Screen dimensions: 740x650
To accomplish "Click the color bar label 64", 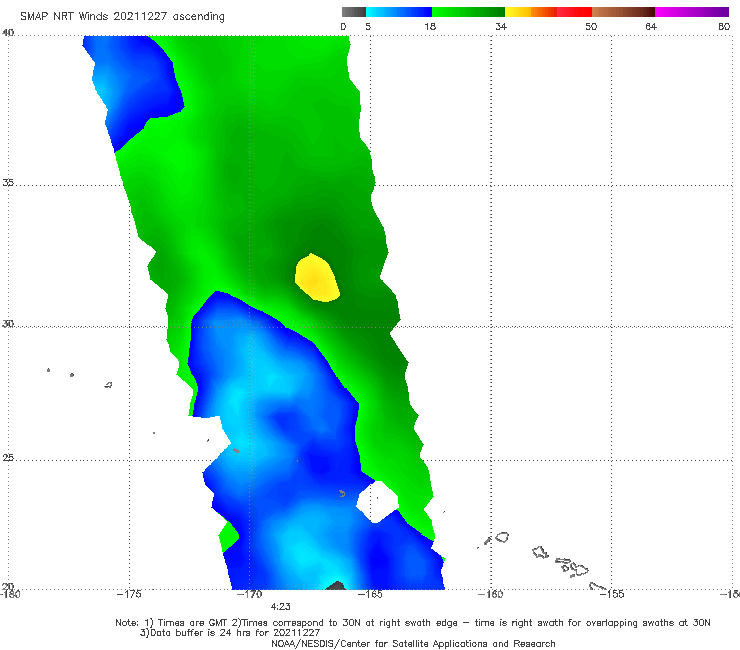I will click(x=651, y=27).
